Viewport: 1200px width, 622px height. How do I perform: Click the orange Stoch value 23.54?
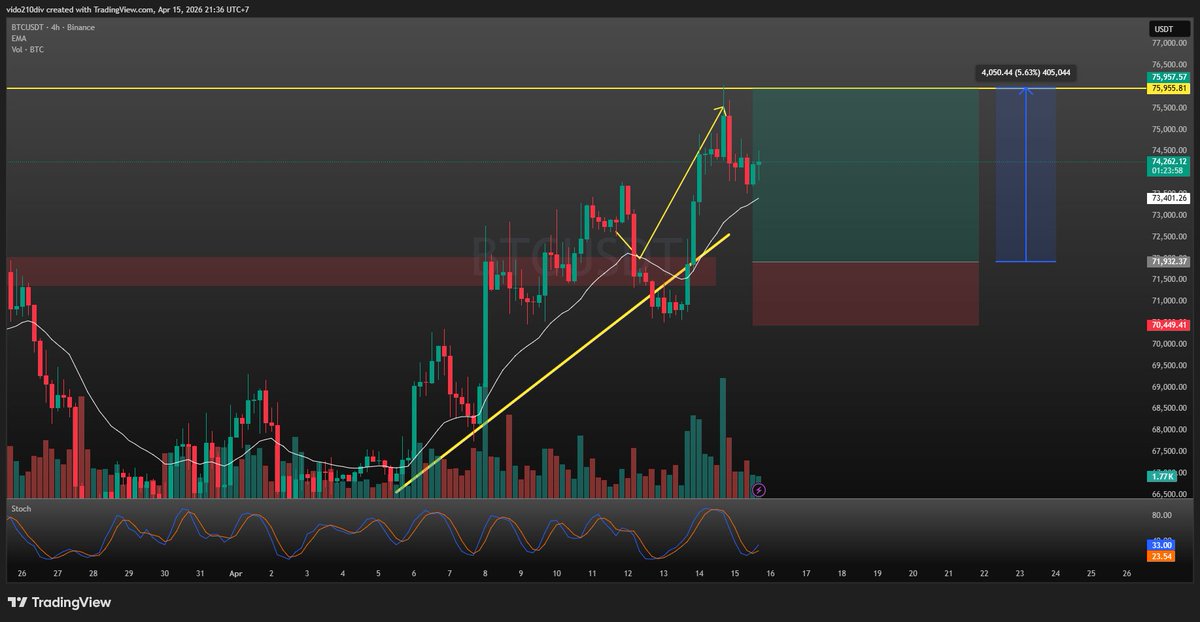pyautogui.click(x=1163, y=556)
